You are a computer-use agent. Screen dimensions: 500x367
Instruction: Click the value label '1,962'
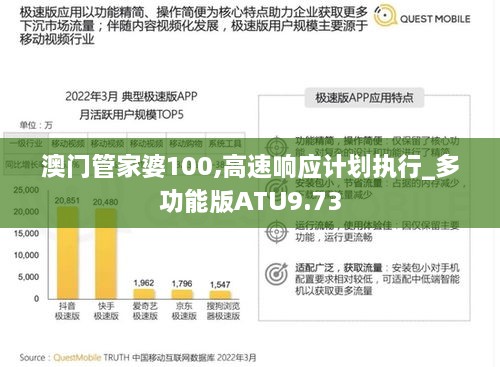(x=144, y=283)
